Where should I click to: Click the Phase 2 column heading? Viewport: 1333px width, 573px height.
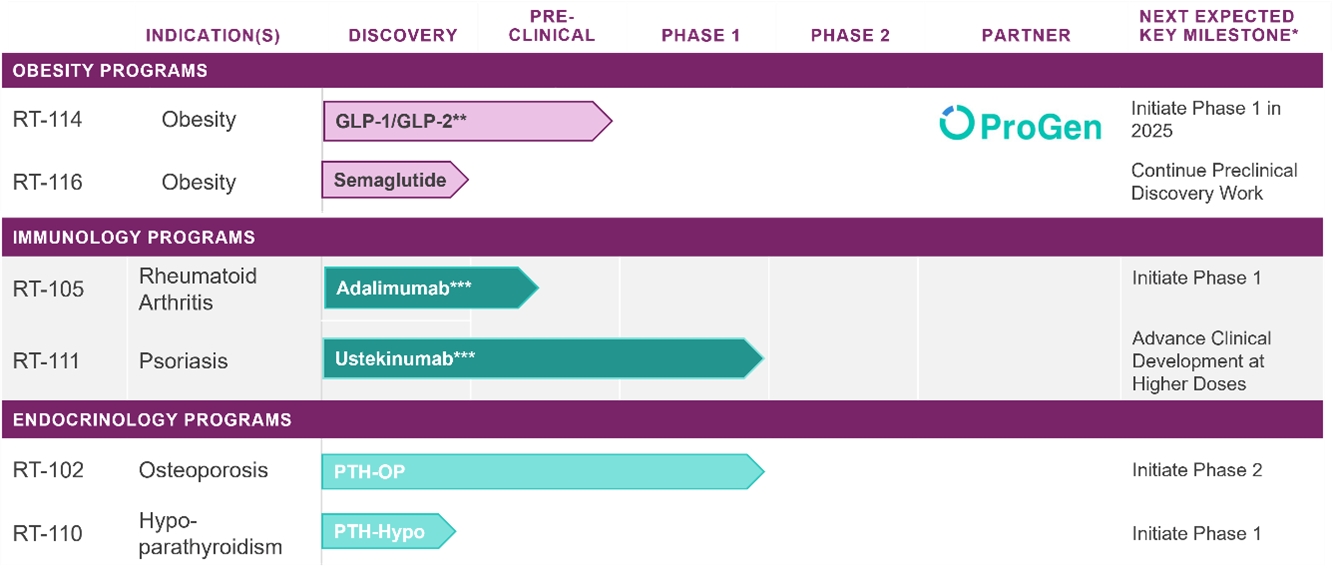point(850,35)
